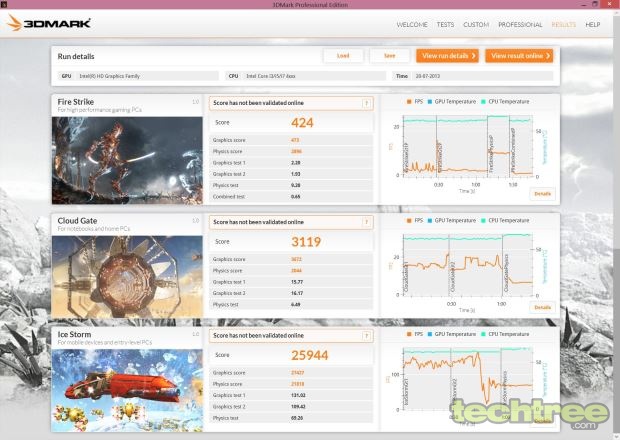The width and height of the screenshot is (620, 440).
Task: Click the GPU info field
Action: 138,76
